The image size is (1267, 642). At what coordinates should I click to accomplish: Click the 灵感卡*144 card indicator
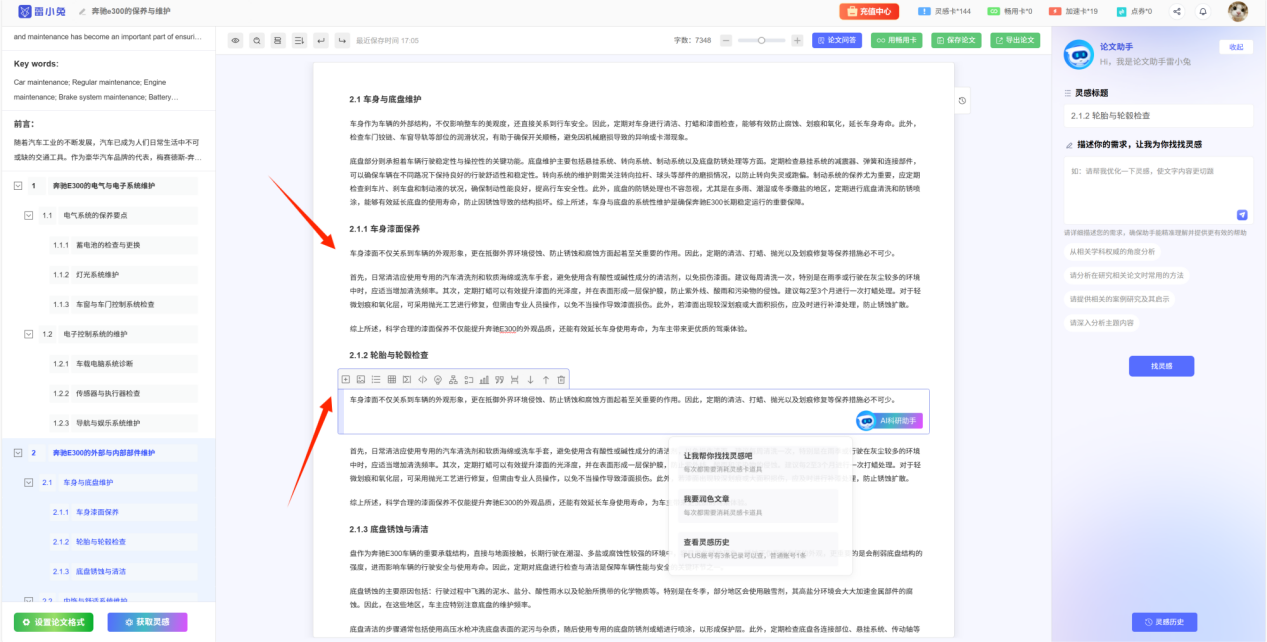point(944,11)
